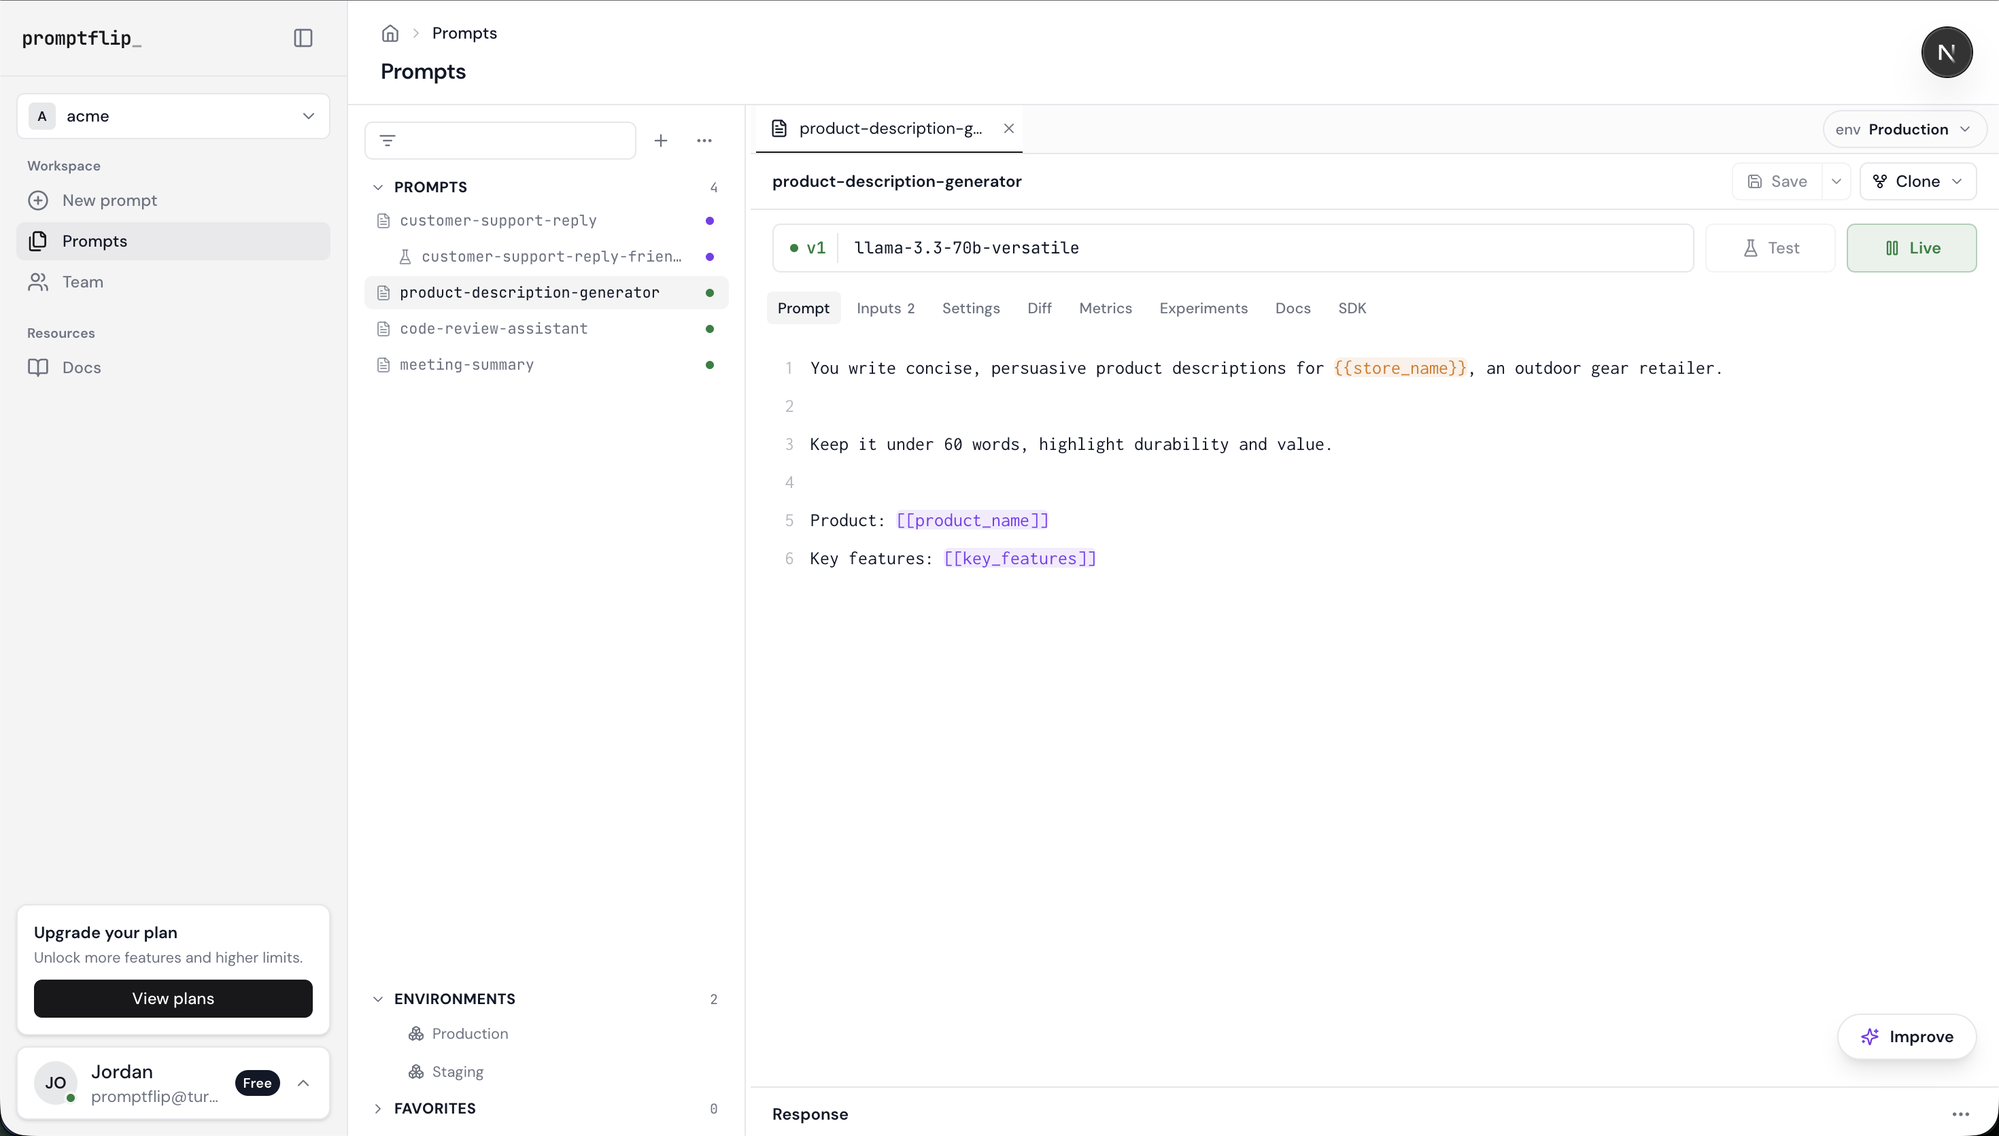Switch to the Experiments tab
Viewport: 1999px width, 1136px height.
coord(1203,308)
